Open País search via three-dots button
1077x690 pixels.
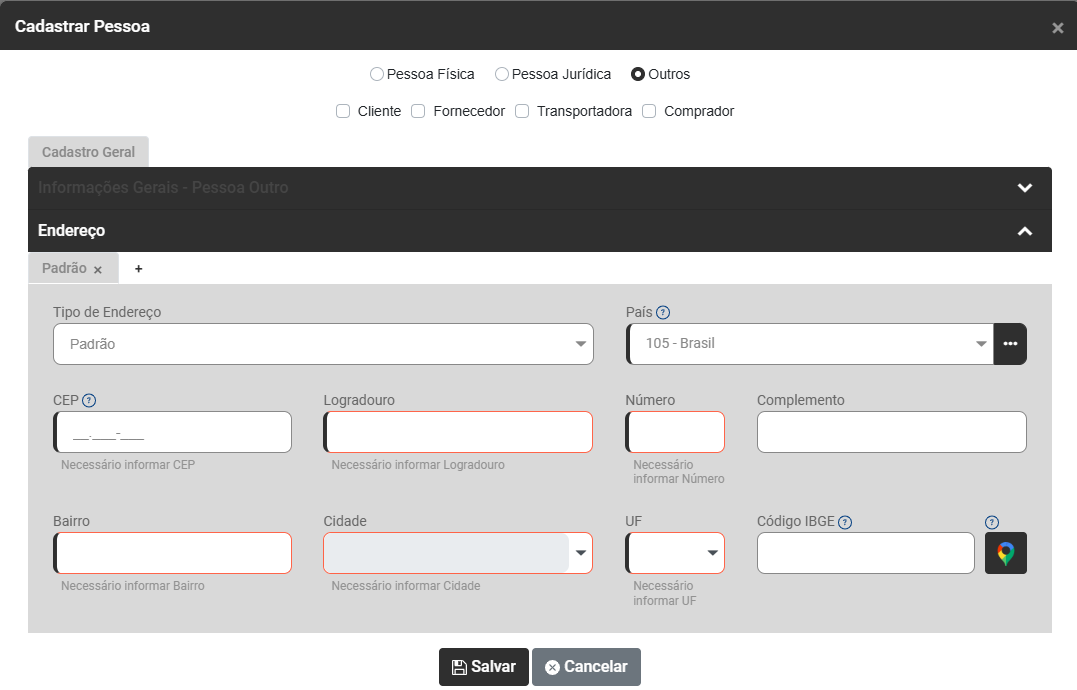(x=1010, y=344)
